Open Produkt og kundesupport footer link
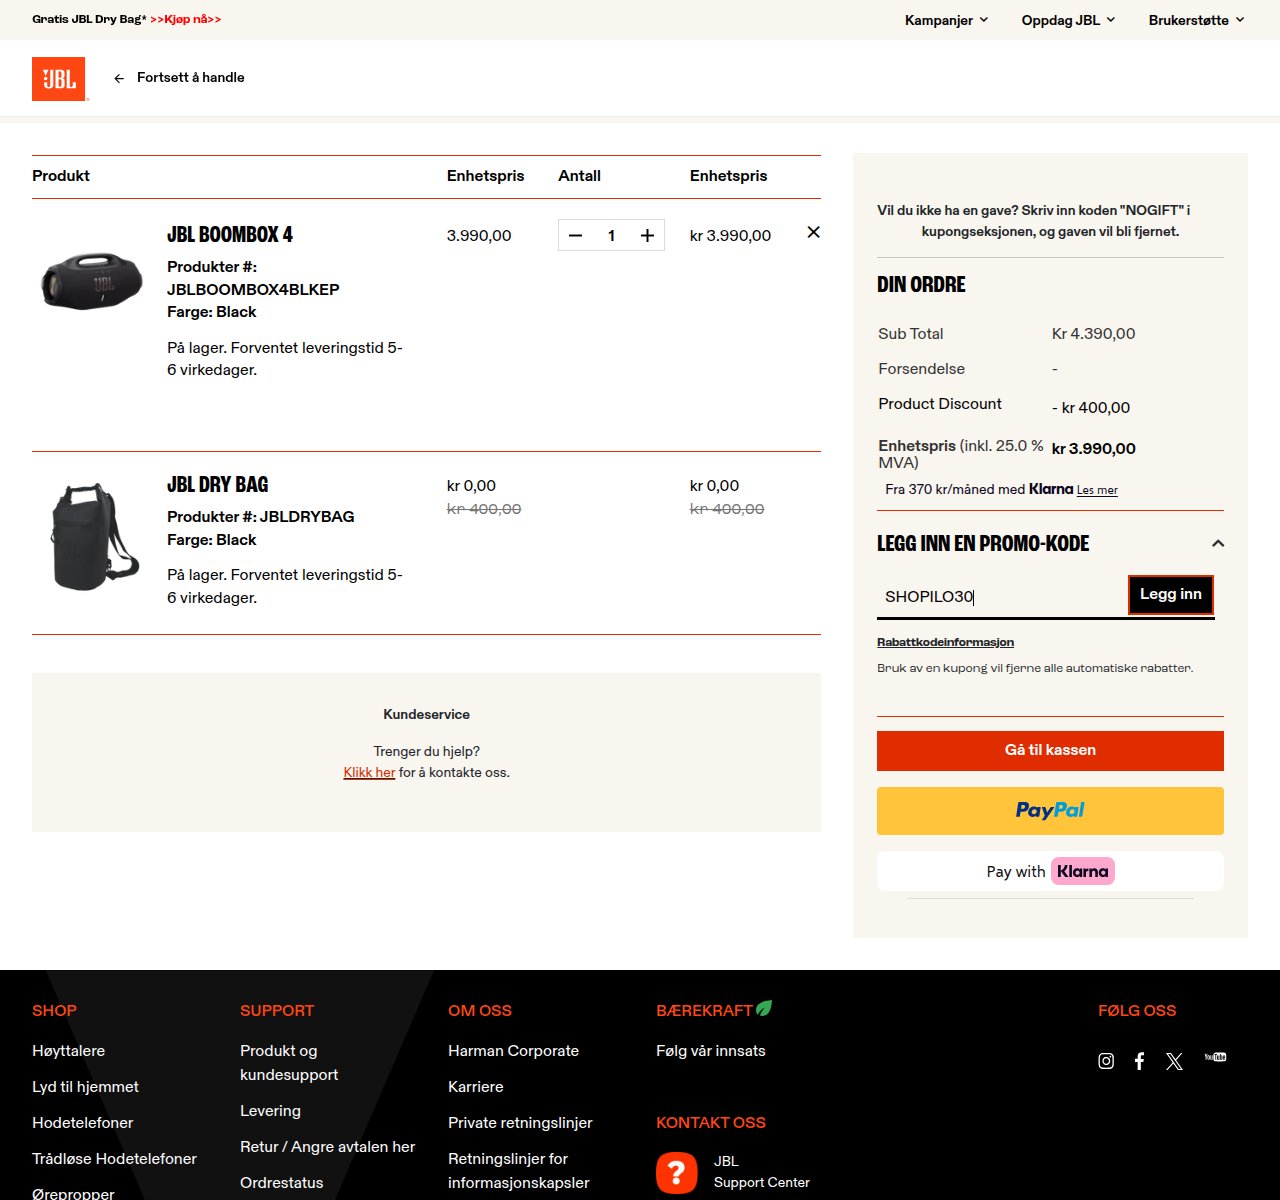Viewport: 1280px width, 1200px height. (289, 1062)
